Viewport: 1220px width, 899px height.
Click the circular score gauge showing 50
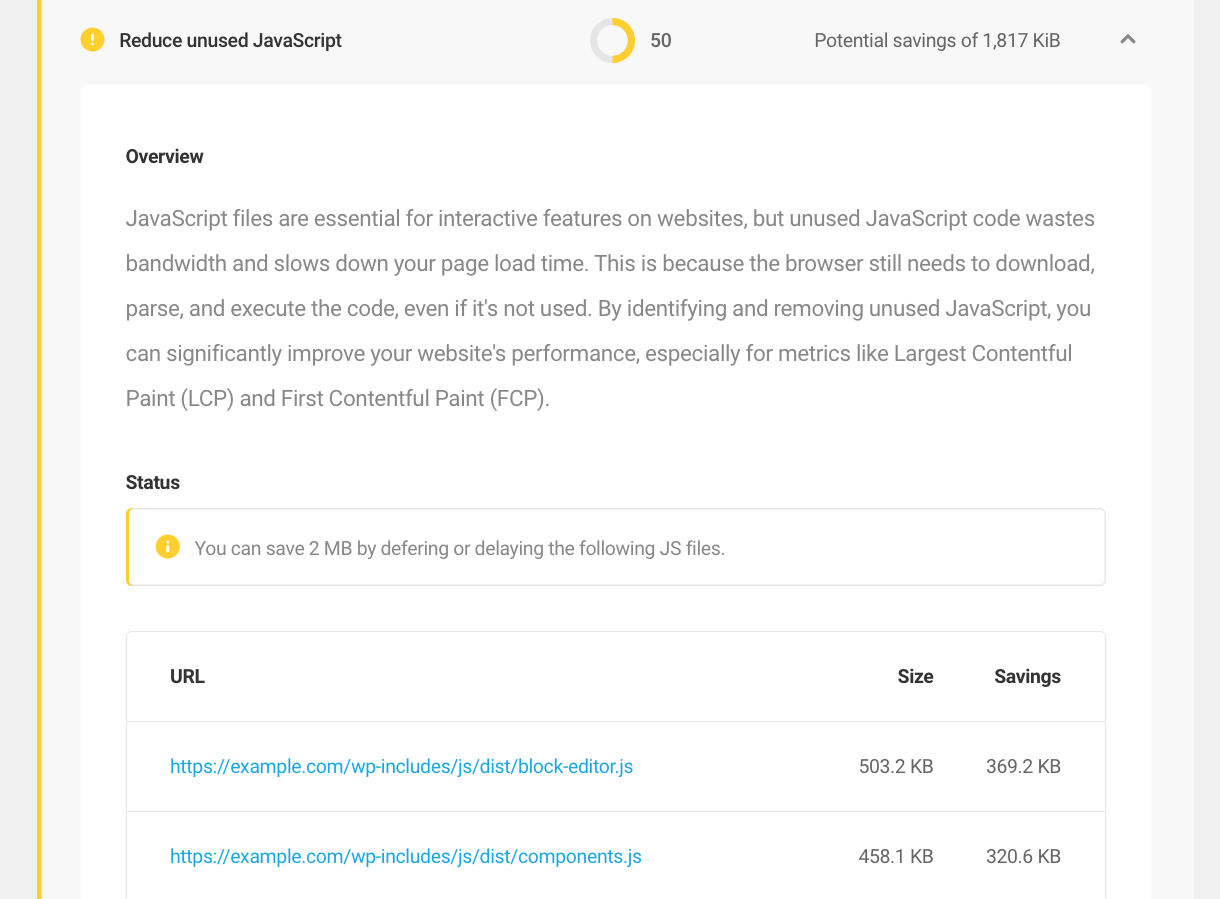click(x=612, y=41)
